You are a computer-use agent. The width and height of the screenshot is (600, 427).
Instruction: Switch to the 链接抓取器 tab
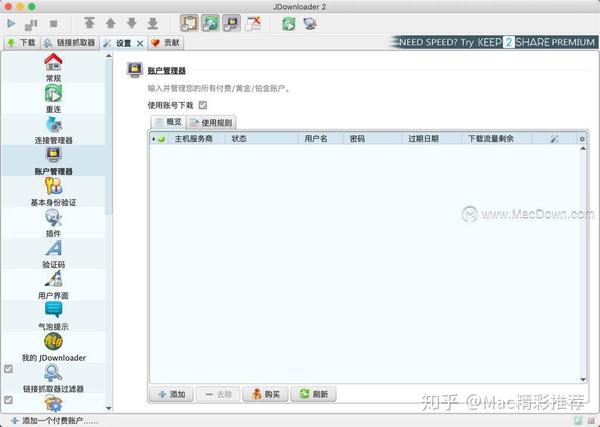(69, 43)
